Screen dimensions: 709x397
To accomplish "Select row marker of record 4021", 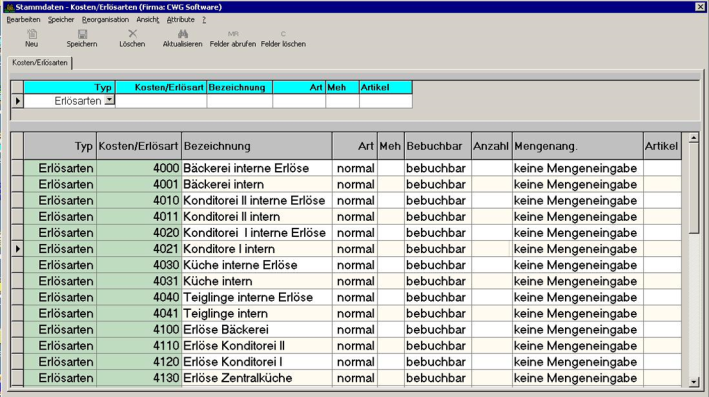I will tap(17, 249).
